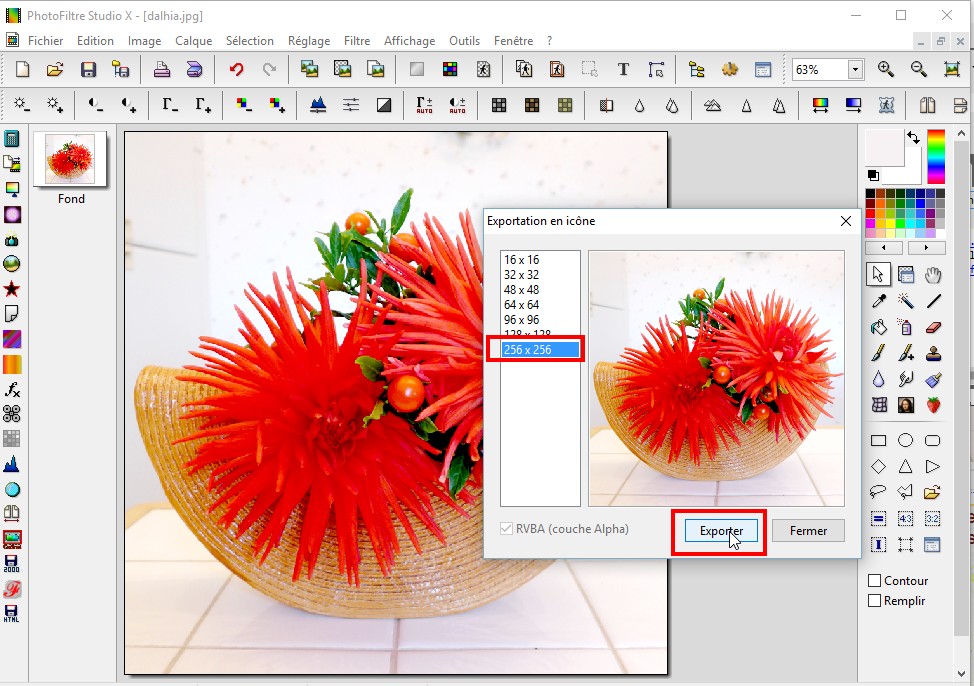Select the Text tool (T) in the toolbar
The image size is (974, 686).
623,69
